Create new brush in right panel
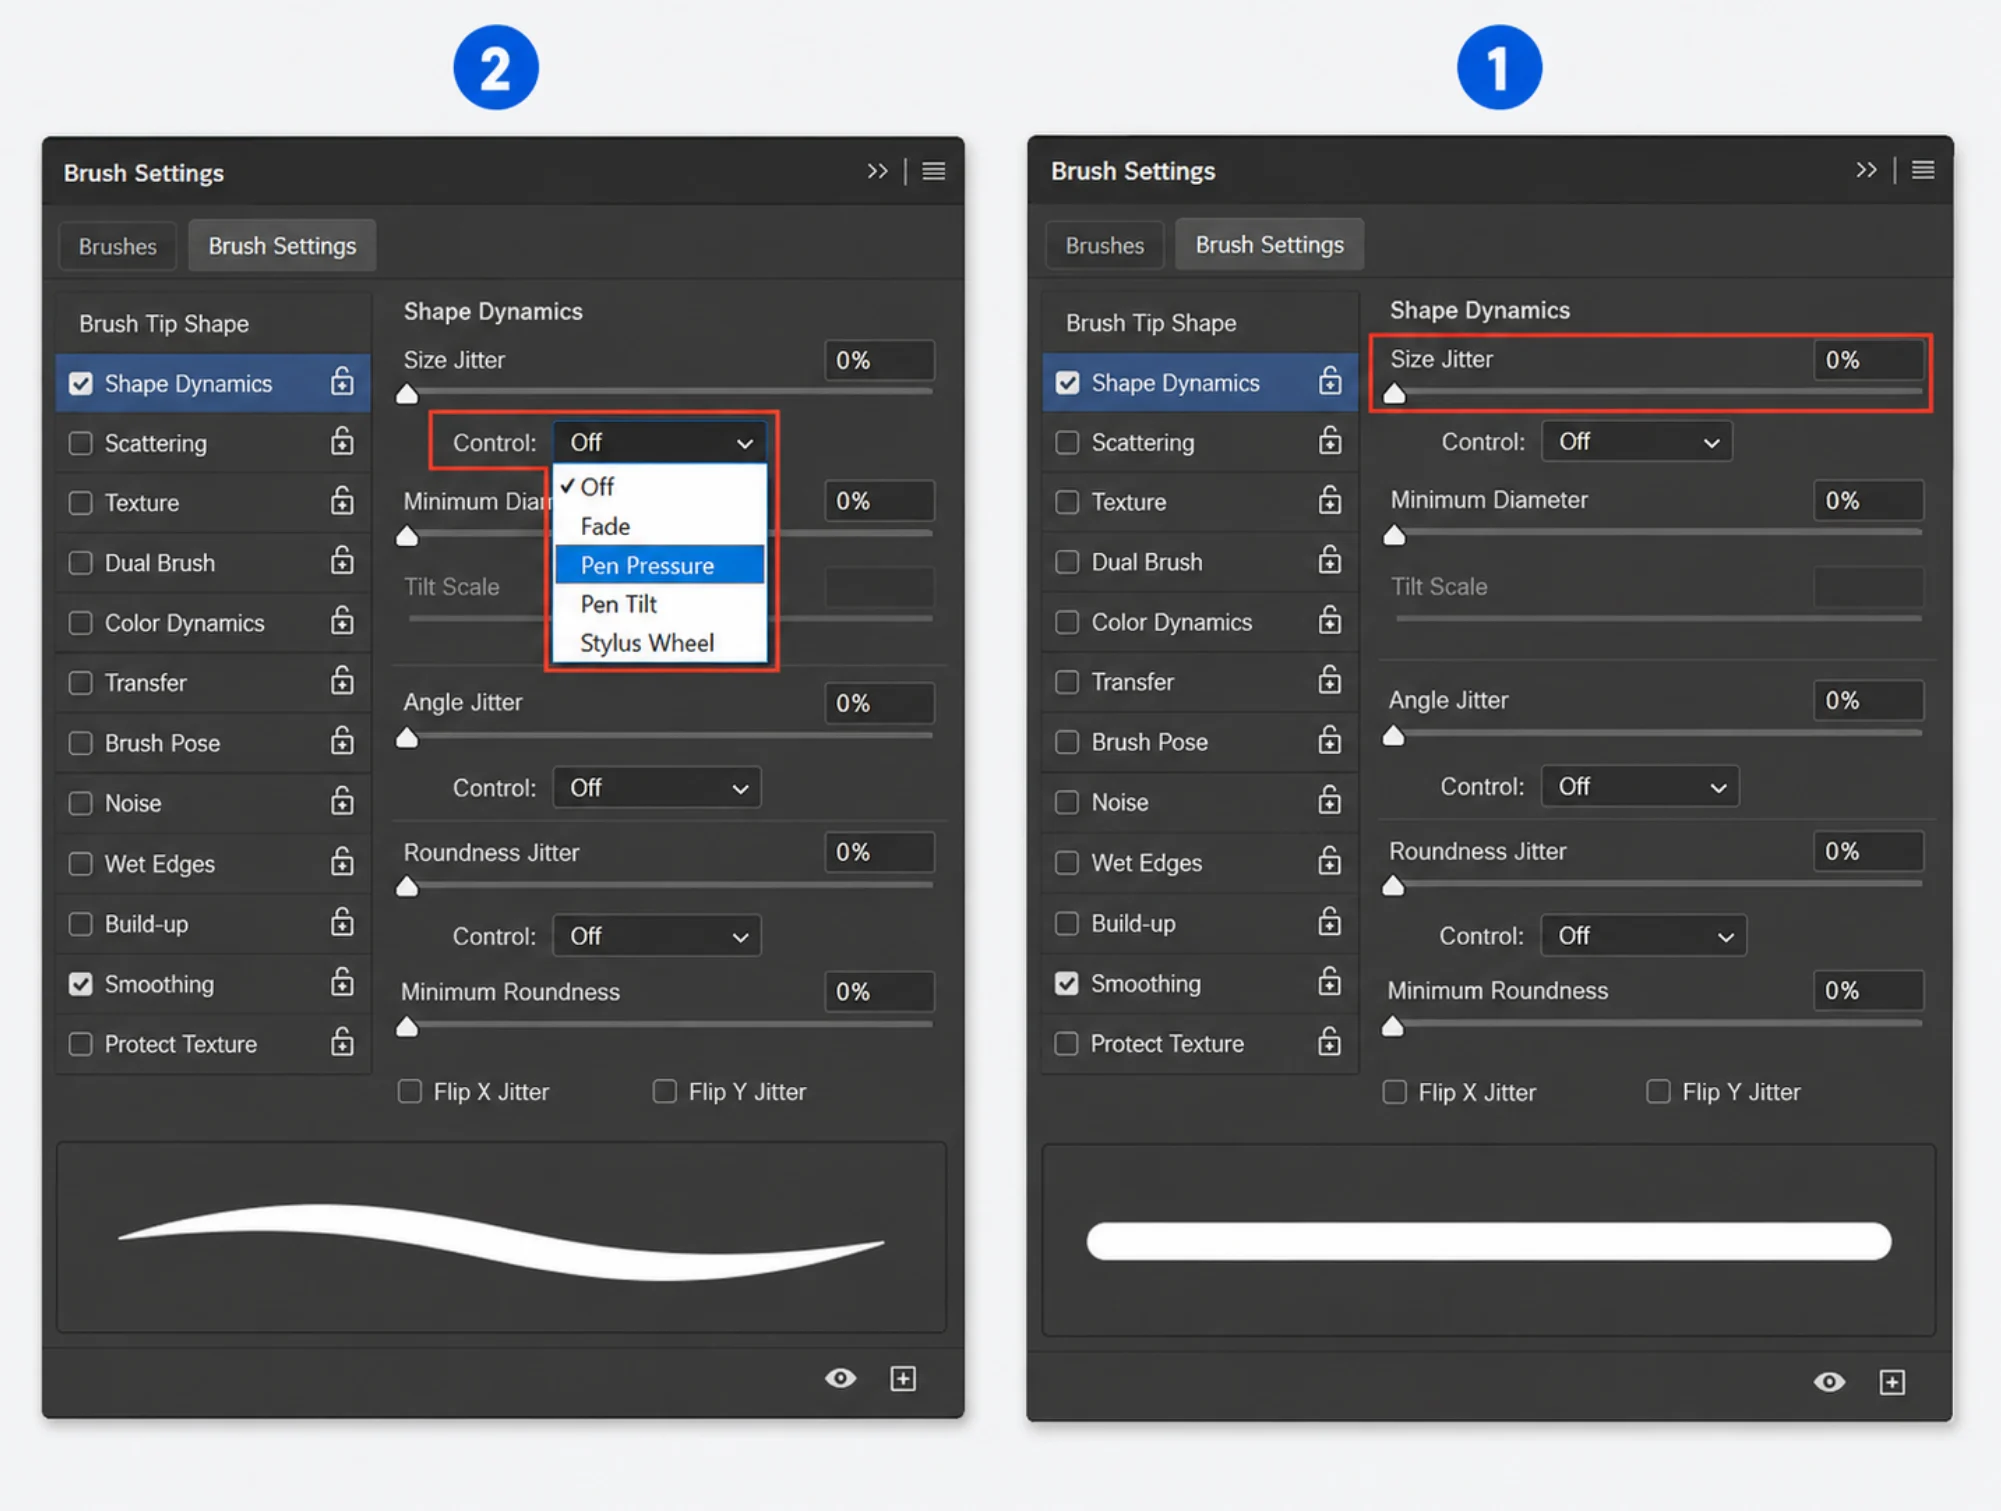Image resolution: width=2001 pixels, height=1511 pixels. point(1892,1382)
